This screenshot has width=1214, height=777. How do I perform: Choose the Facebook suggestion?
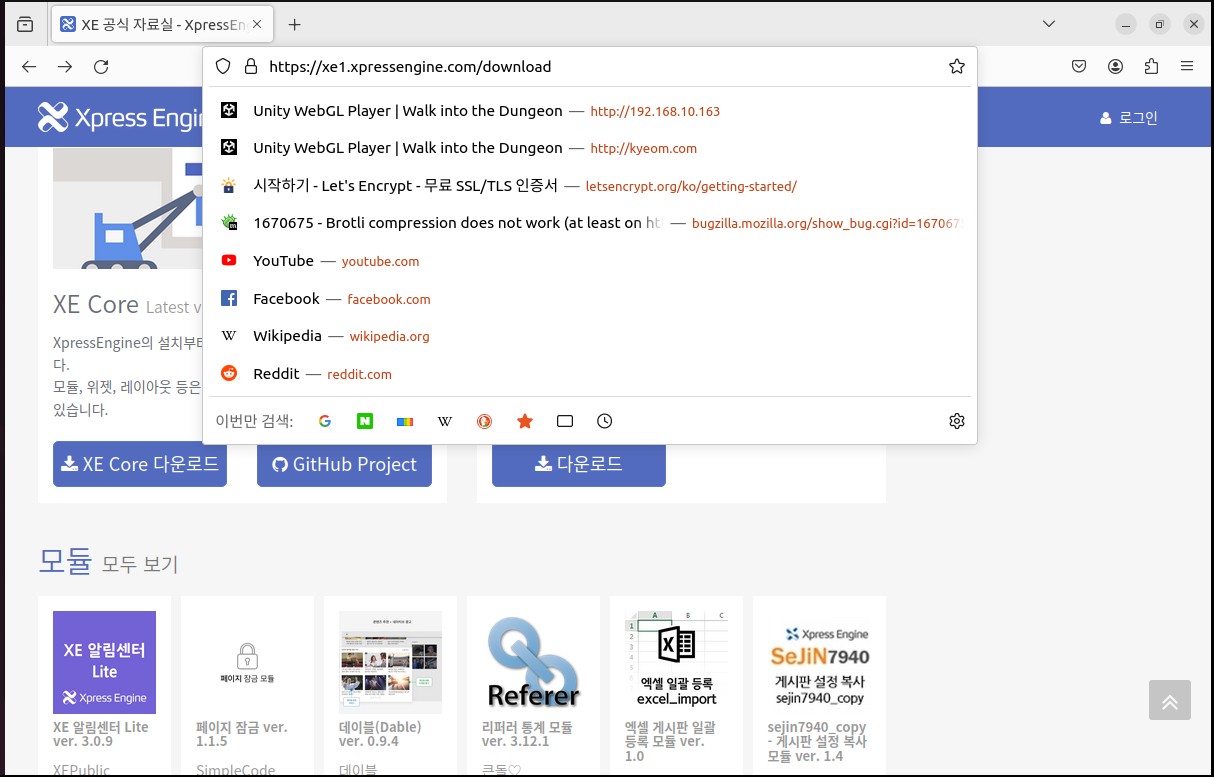[590, 299]
